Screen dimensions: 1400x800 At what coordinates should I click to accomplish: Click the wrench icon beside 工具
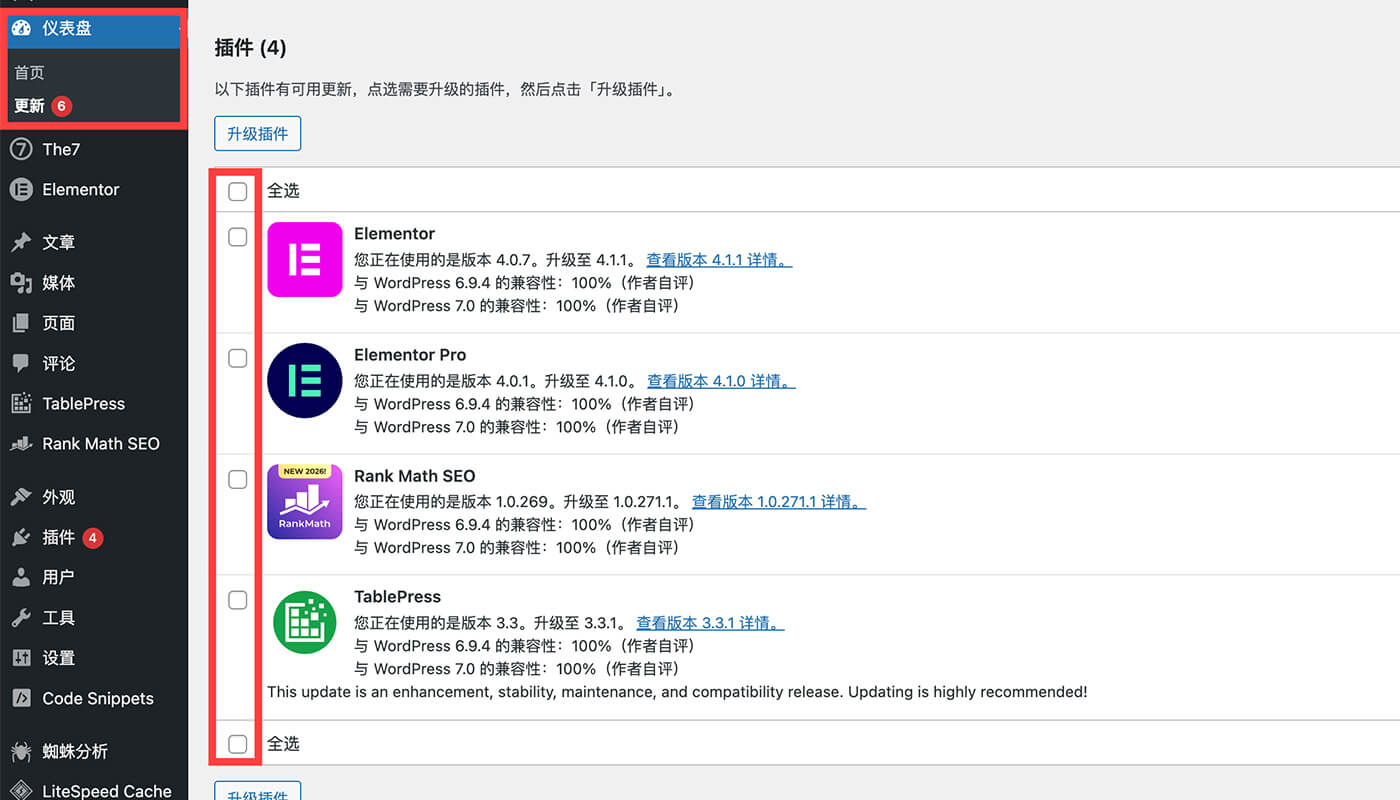(x=21, y=618)
